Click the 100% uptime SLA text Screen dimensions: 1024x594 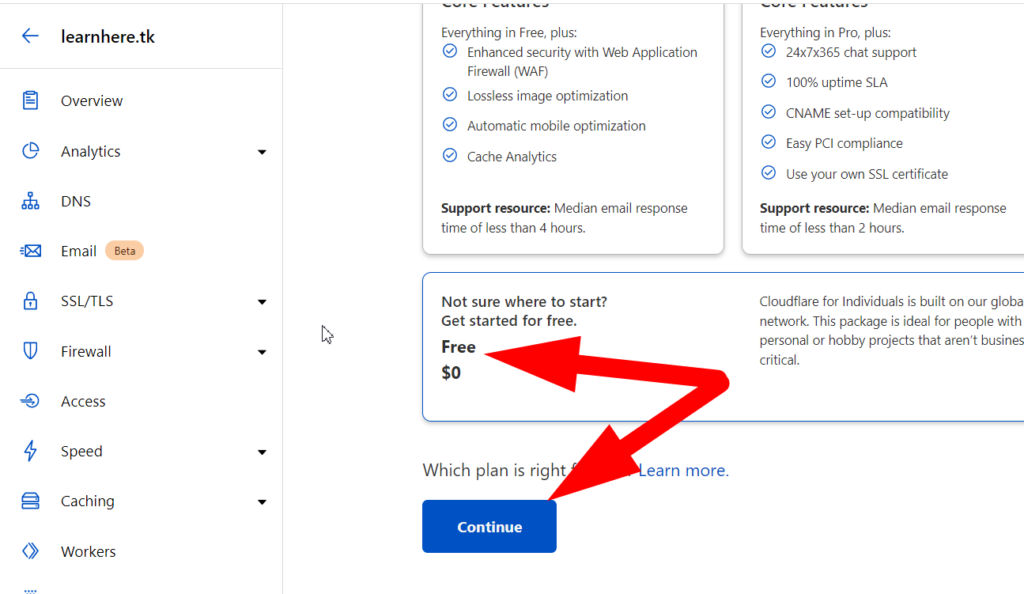(x=837, y=82)
